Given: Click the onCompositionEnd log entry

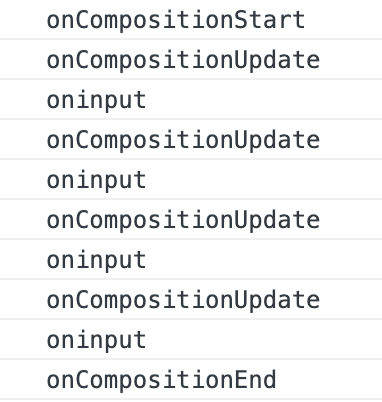Looking at the screenshot, I should 161,380.
